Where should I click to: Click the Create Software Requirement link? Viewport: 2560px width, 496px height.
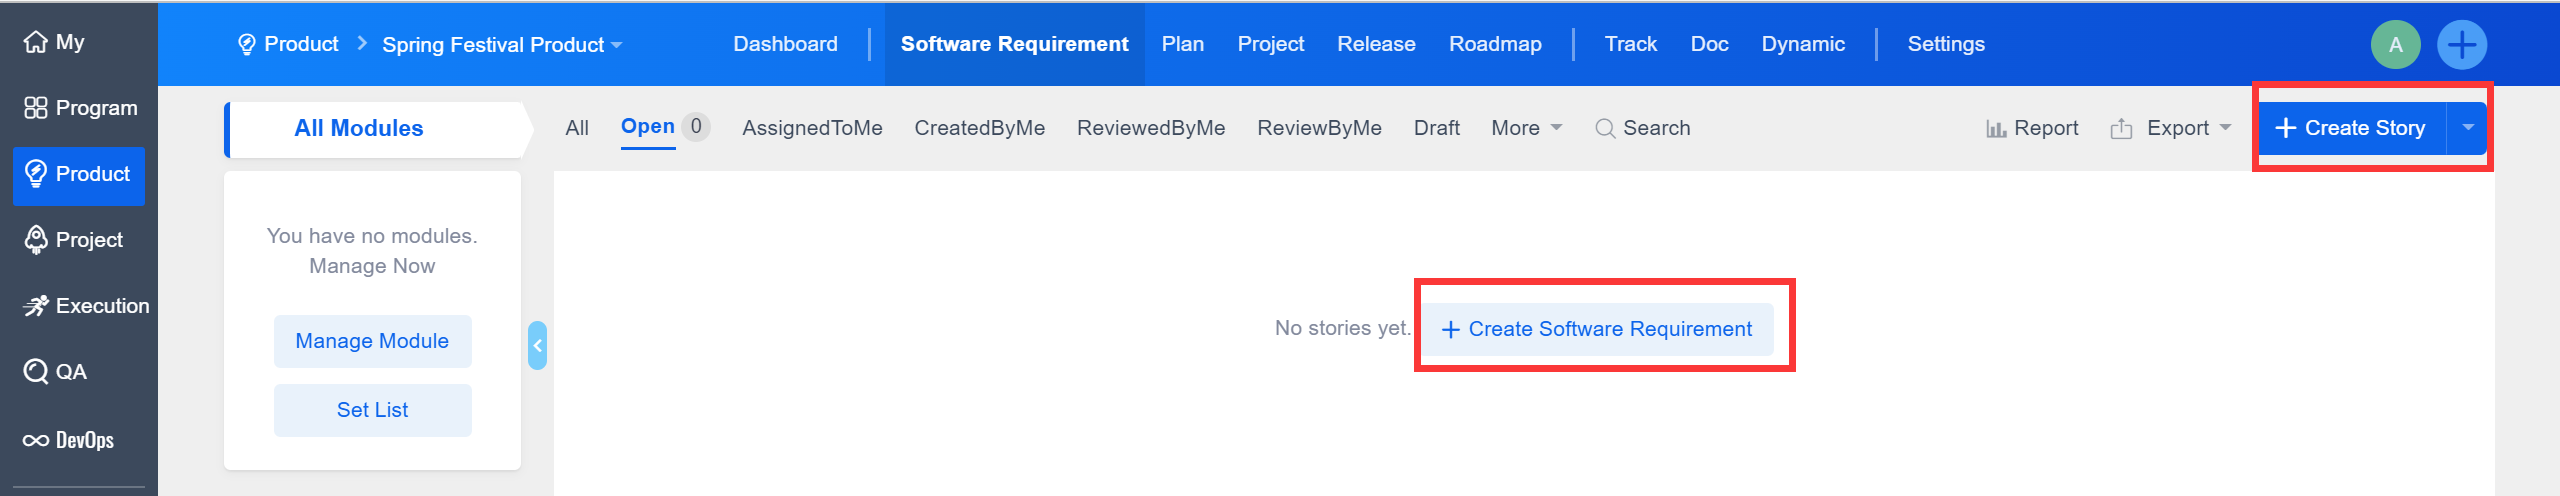pyautogui.click(x=1597, y=329)
